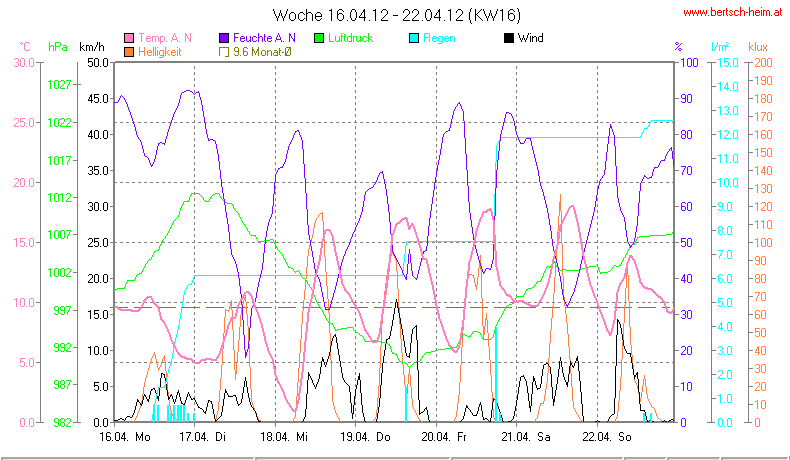
Task: Click the l/m² rain axis unit label
Action: point(720,47)
